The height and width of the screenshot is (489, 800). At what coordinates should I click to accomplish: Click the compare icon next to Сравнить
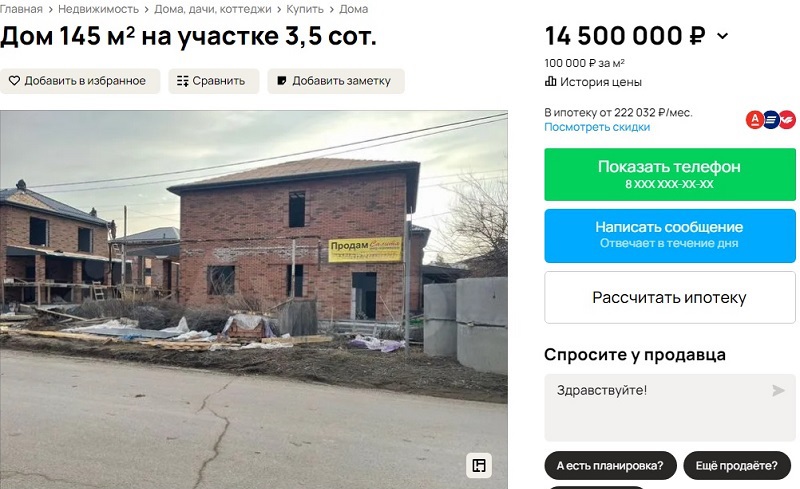point(183,81)
